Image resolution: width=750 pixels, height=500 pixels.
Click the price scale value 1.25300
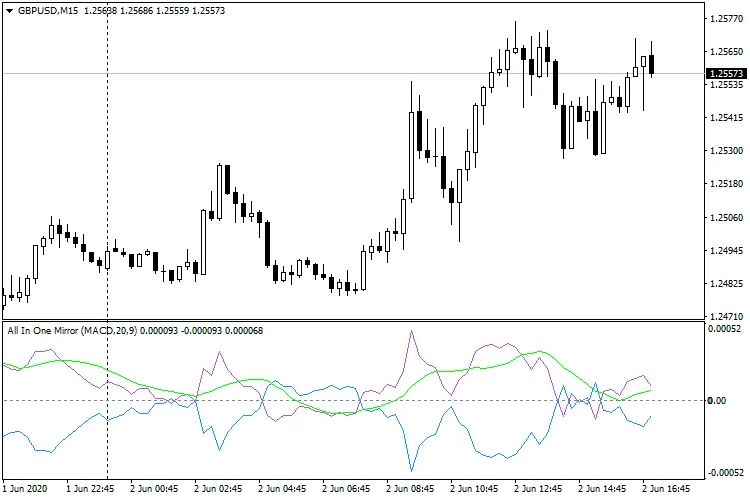(x=727, y=151)
